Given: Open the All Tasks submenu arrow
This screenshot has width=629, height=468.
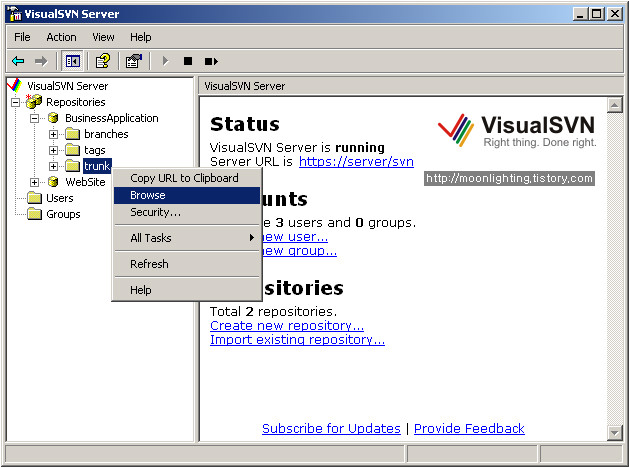Looking at the screenshot, I should pos(252,237).
